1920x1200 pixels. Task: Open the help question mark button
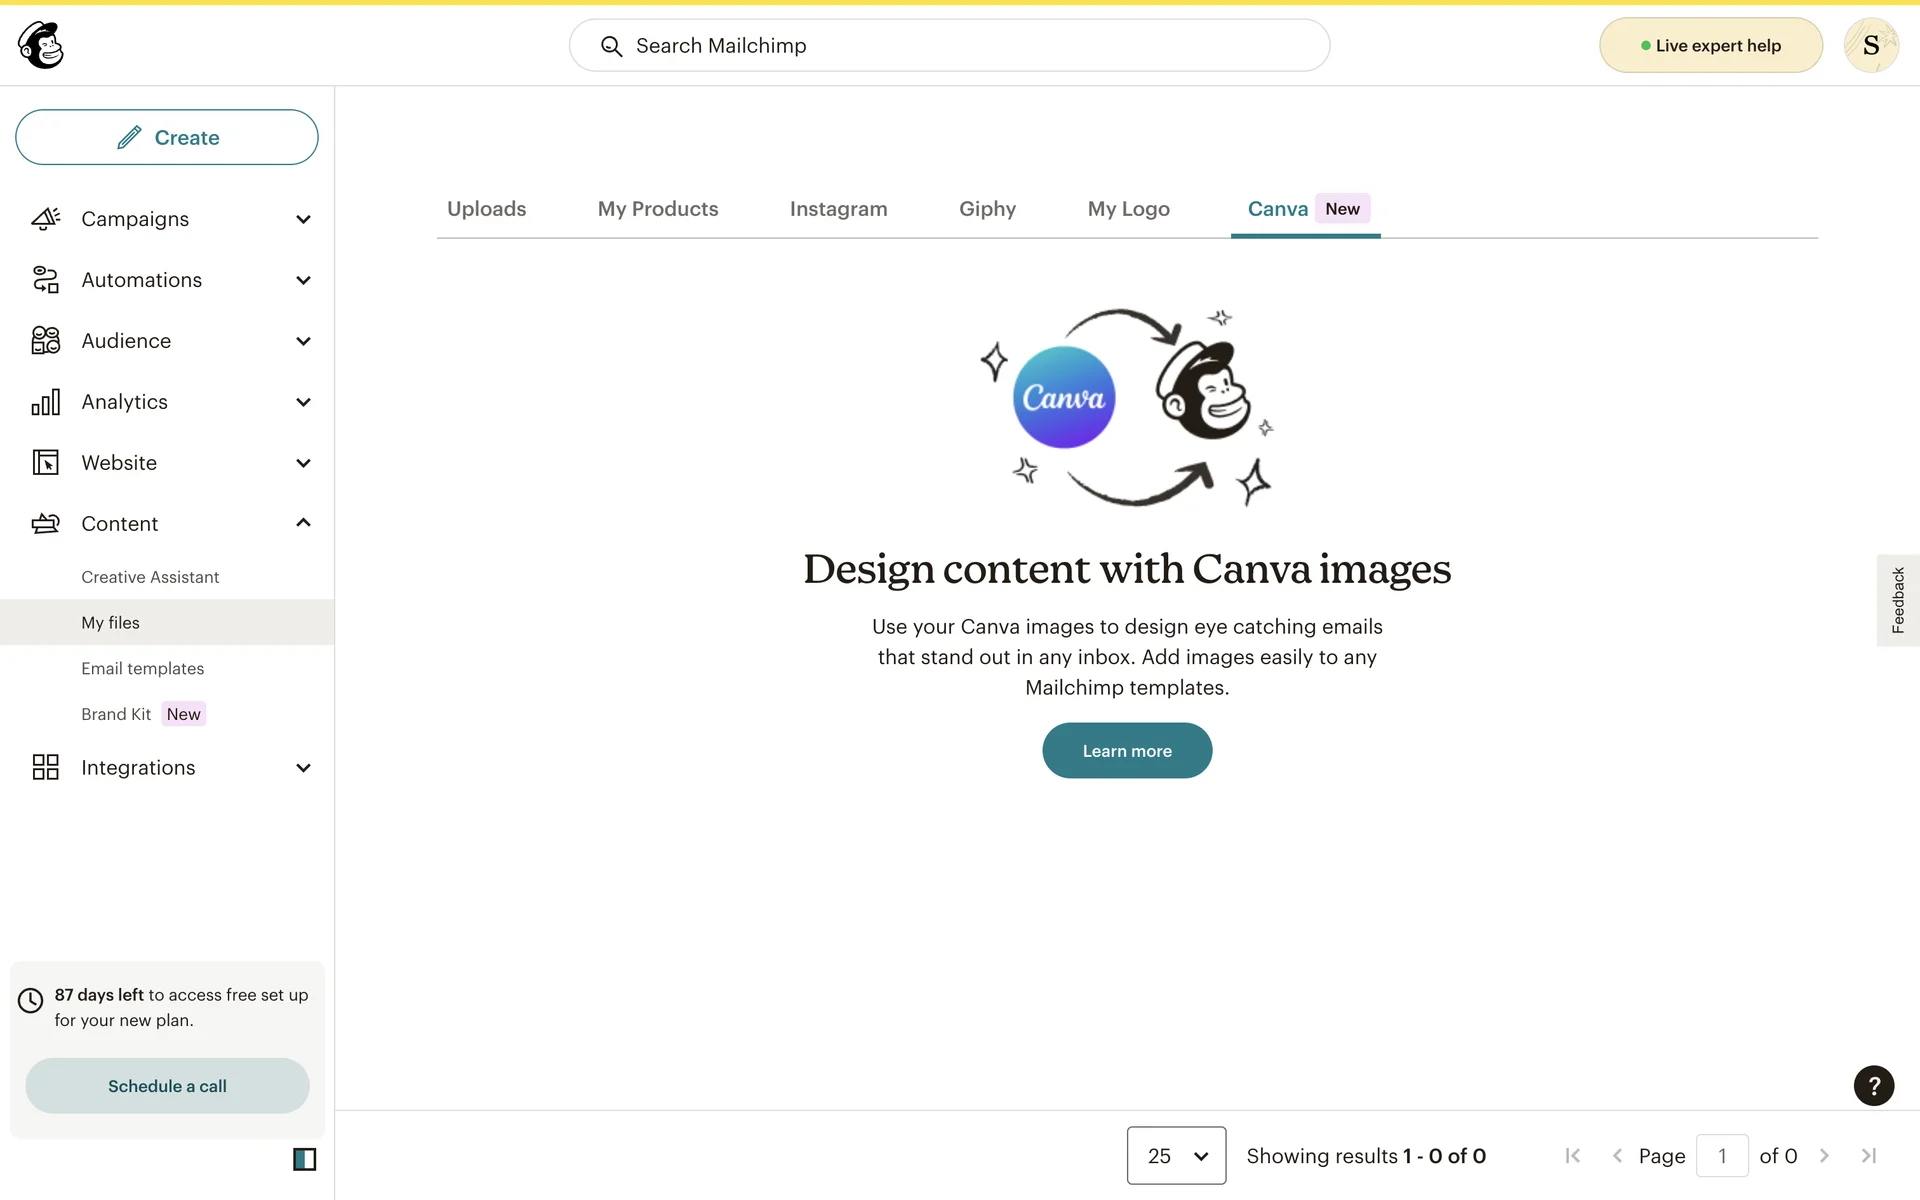click(1873, 1086)
